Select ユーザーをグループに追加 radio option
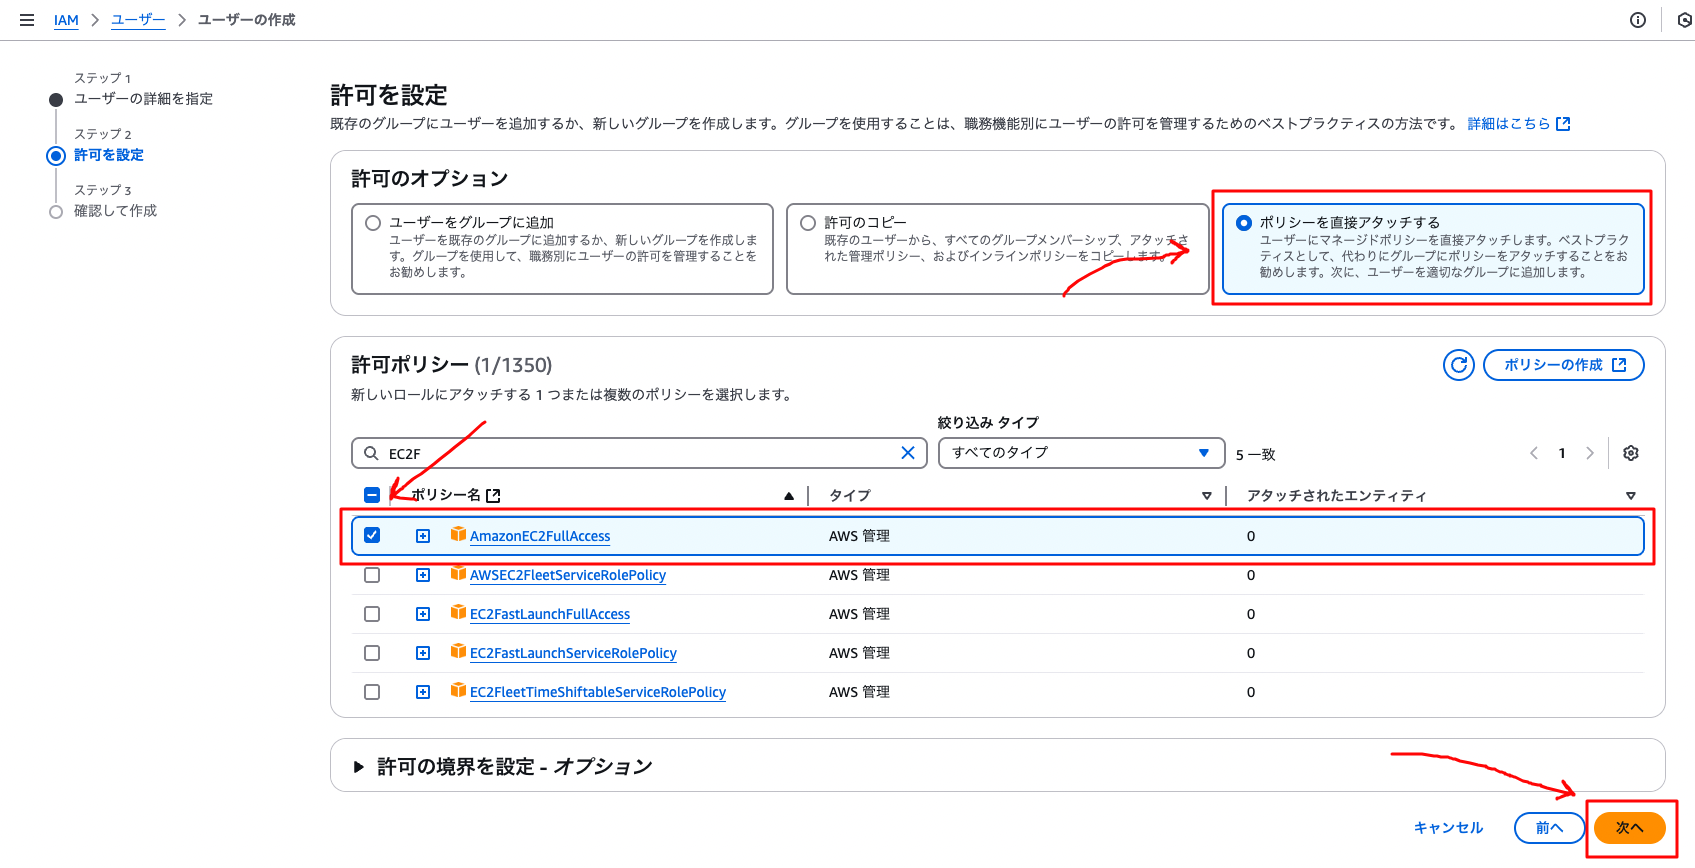This screenshot has width=1695, height=868. (x=373, y=223)
